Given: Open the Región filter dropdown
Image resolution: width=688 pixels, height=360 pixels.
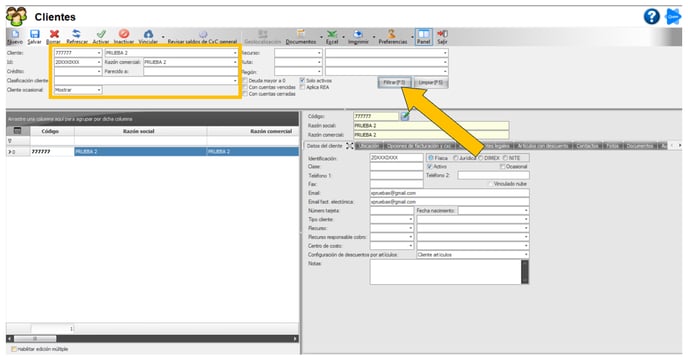Looking at the screenshot, I should pos(319,71).
